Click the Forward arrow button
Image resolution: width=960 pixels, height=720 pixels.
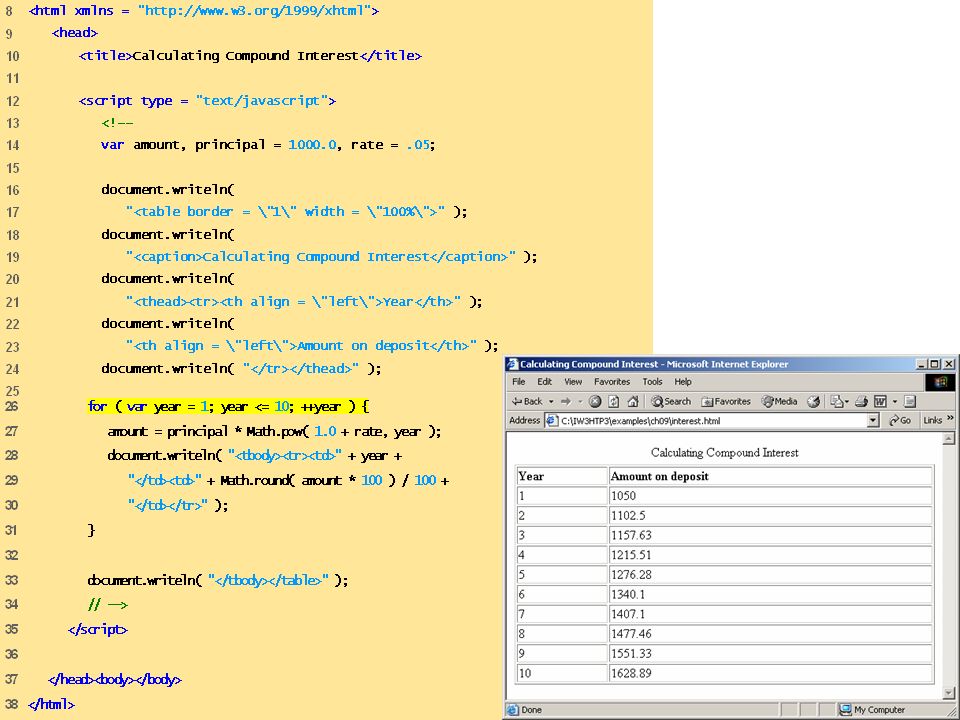566,402
